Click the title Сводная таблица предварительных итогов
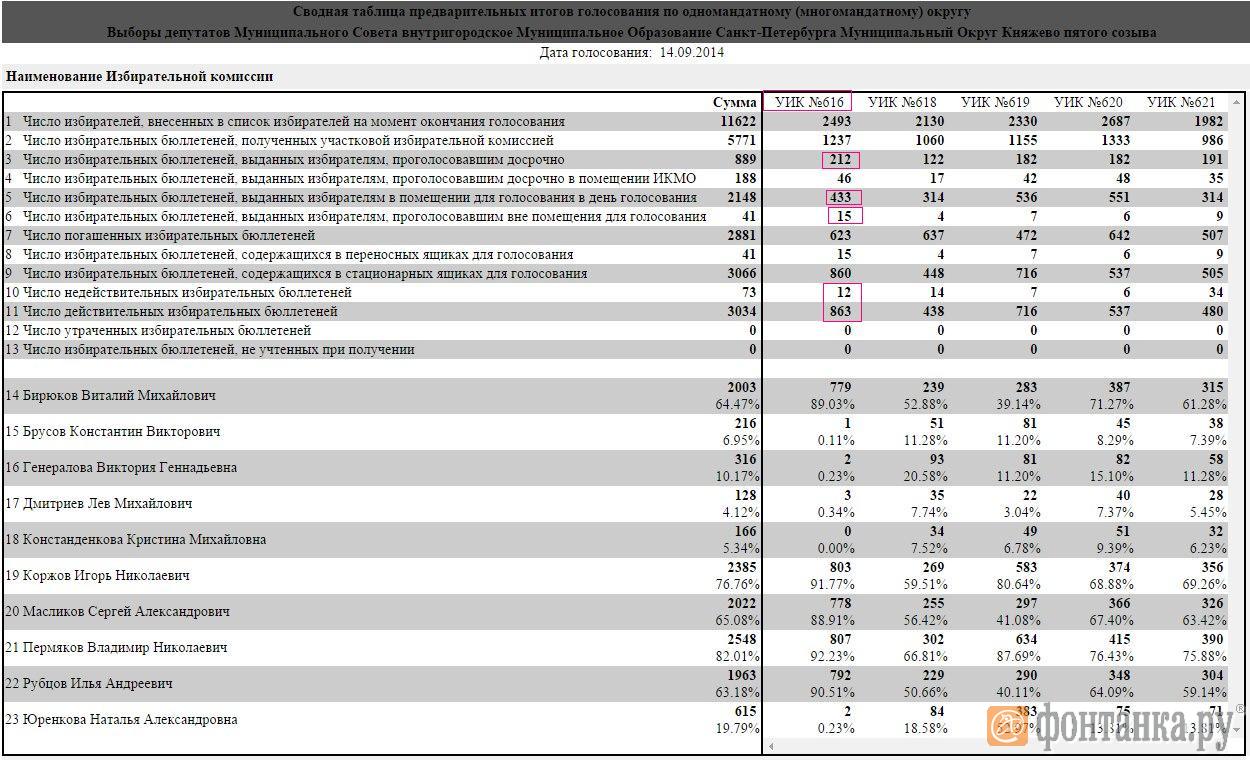This screenshot has height=760, width=1250. click(631, 12)
